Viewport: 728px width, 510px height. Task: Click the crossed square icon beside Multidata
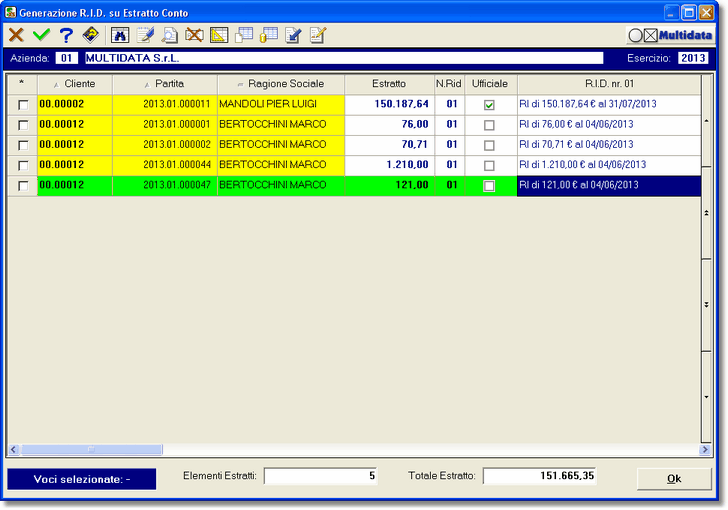click(x=650, y=35)
